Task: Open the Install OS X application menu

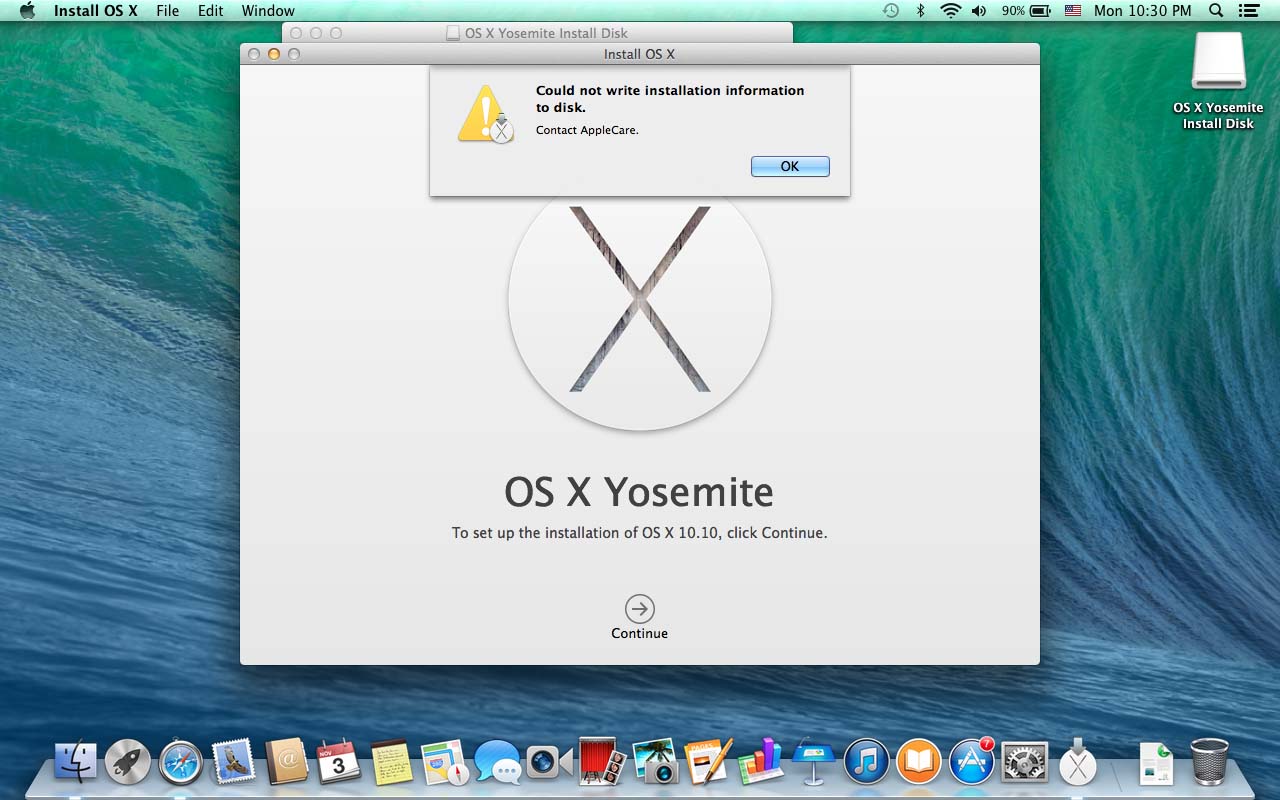Action: coord(96,11)
